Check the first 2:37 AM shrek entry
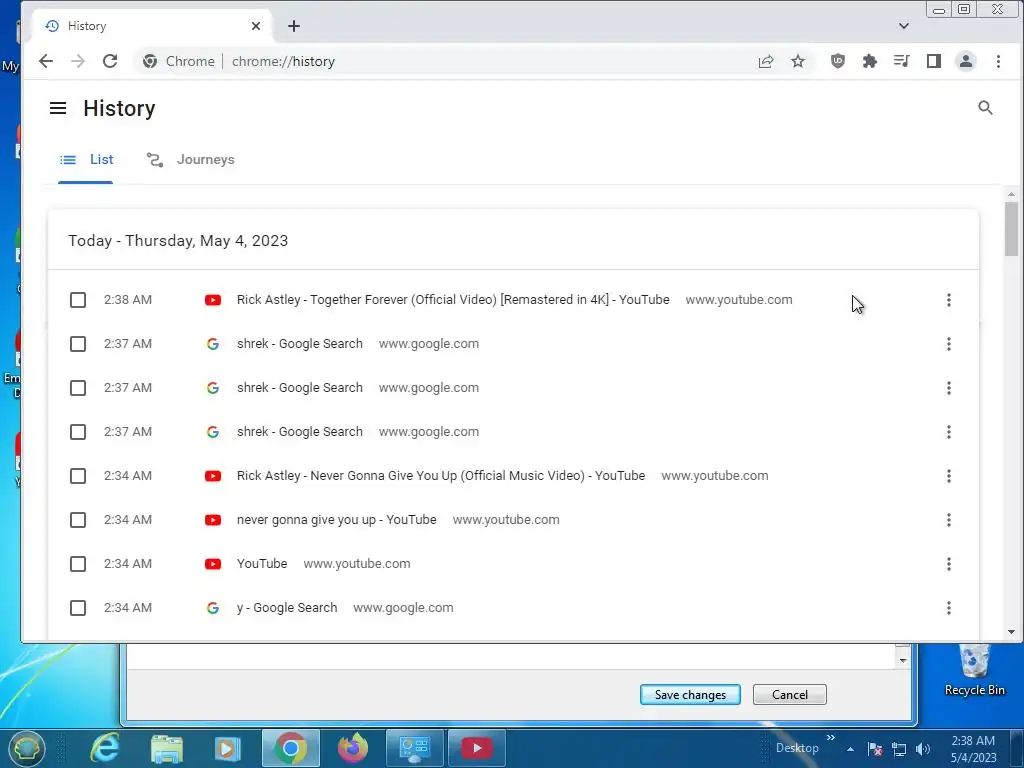1024x768 pixels. tap(78, 344)
